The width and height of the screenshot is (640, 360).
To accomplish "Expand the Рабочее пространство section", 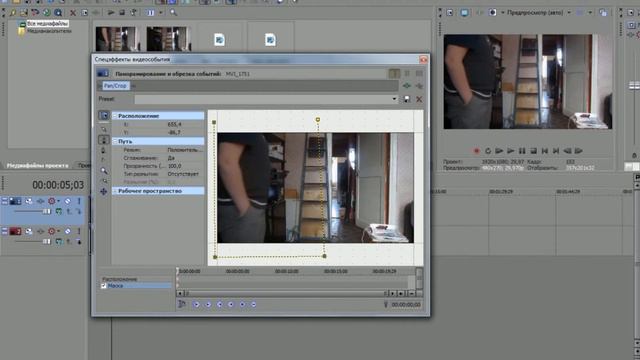I will point(115,191).
